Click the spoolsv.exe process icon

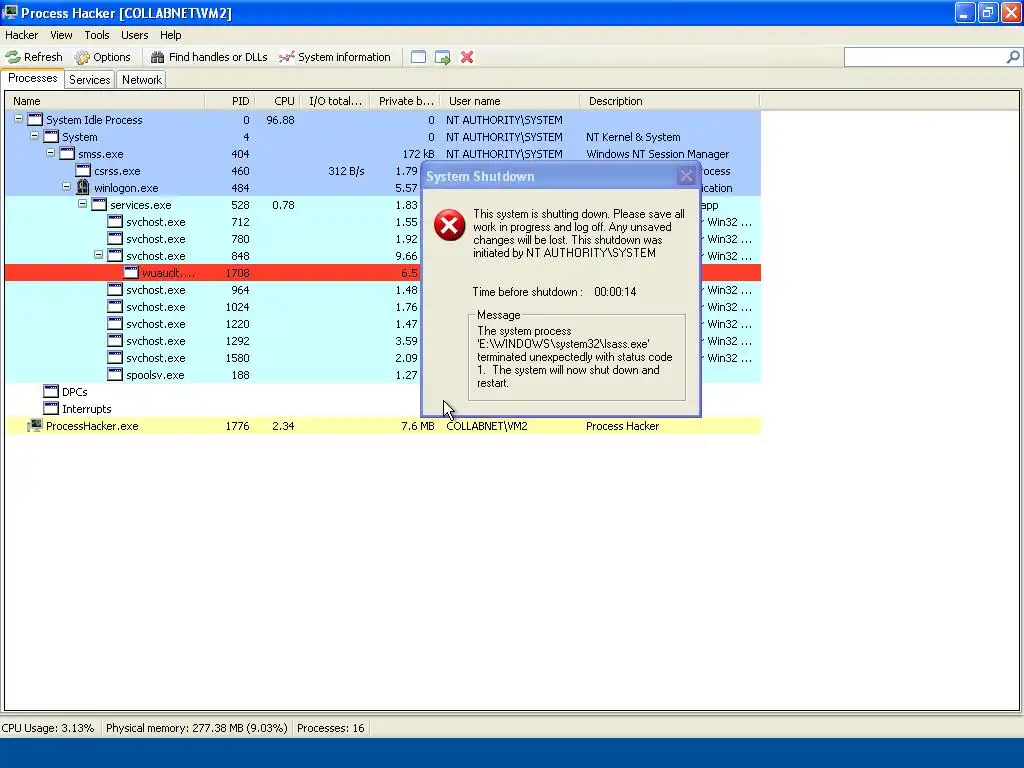[115, 374]
